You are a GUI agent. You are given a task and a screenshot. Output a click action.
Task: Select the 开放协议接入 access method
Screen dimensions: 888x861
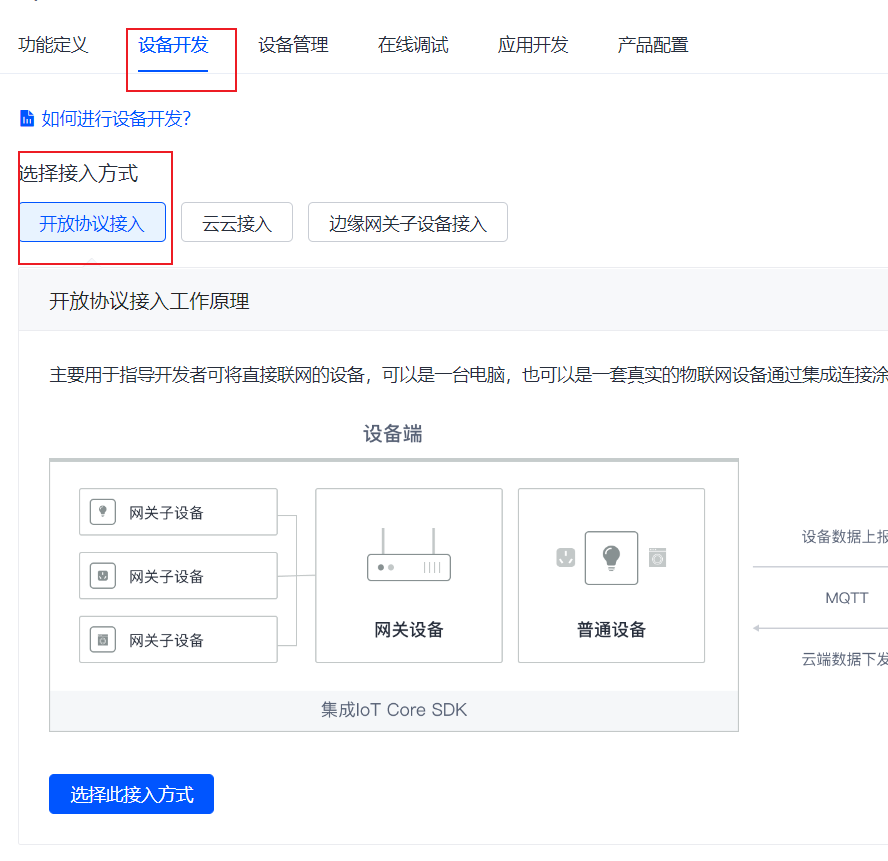click(x=92, y=223)
